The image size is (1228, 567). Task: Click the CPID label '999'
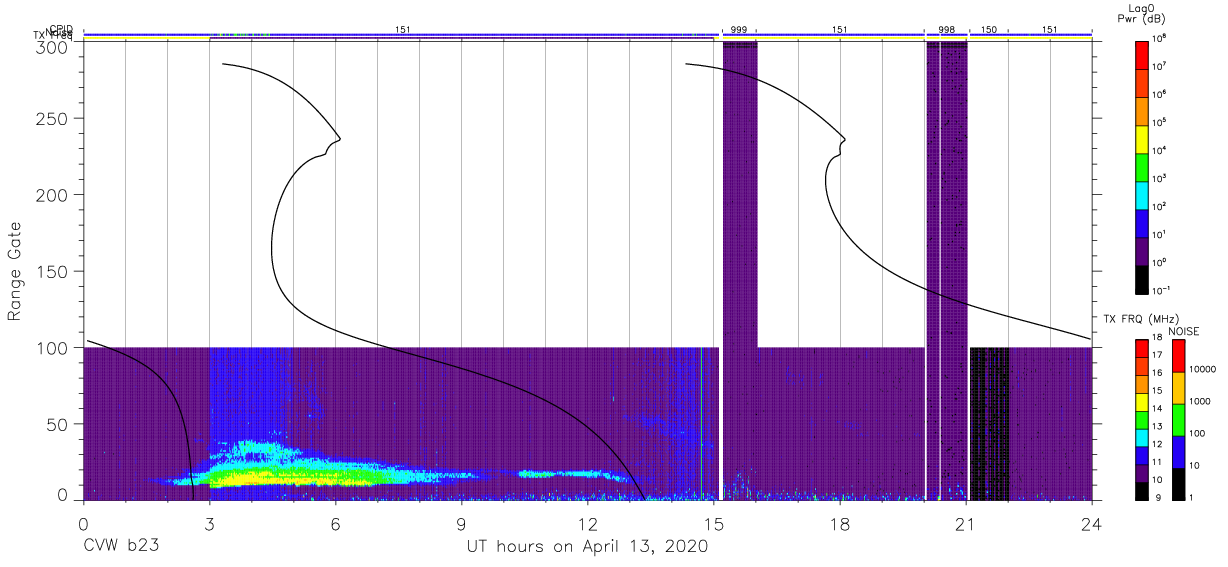pyautogui.click(x=739, y=30)
